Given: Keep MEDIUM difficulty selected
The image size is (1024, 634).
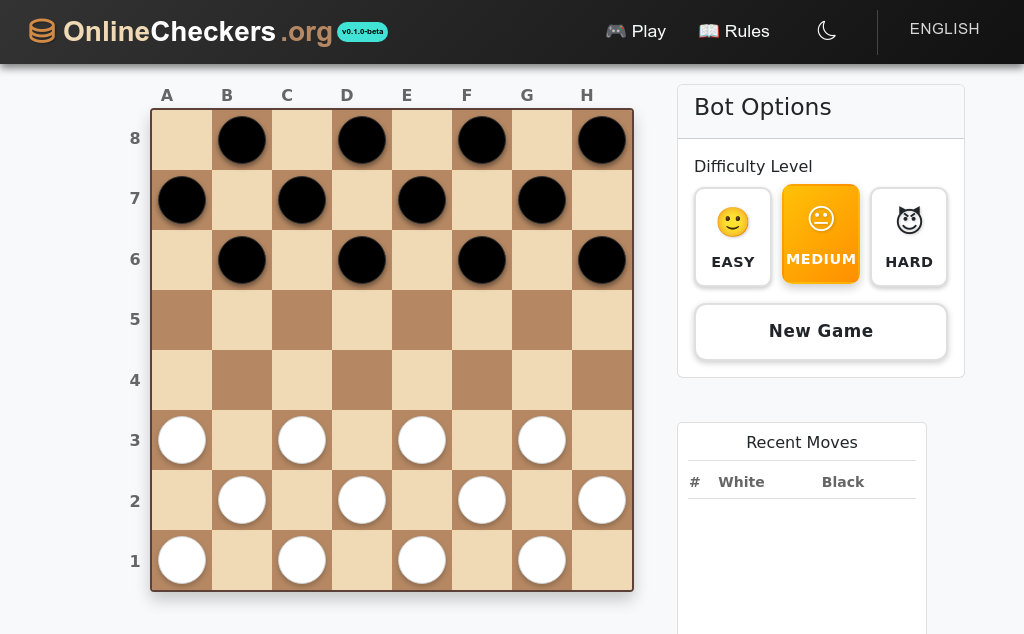Looking at the screenshot, I should tap(821, 234).
